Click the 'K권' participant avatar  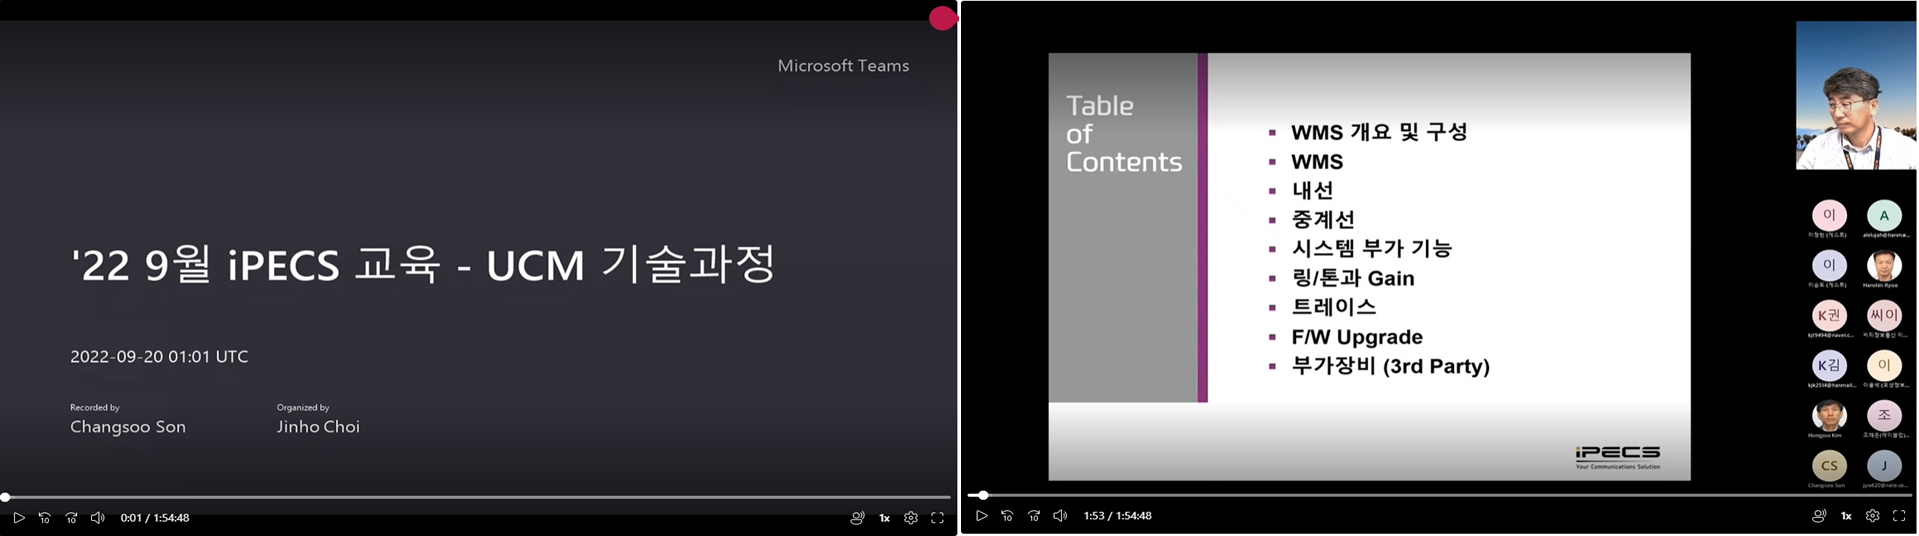tap(1829, 315)
